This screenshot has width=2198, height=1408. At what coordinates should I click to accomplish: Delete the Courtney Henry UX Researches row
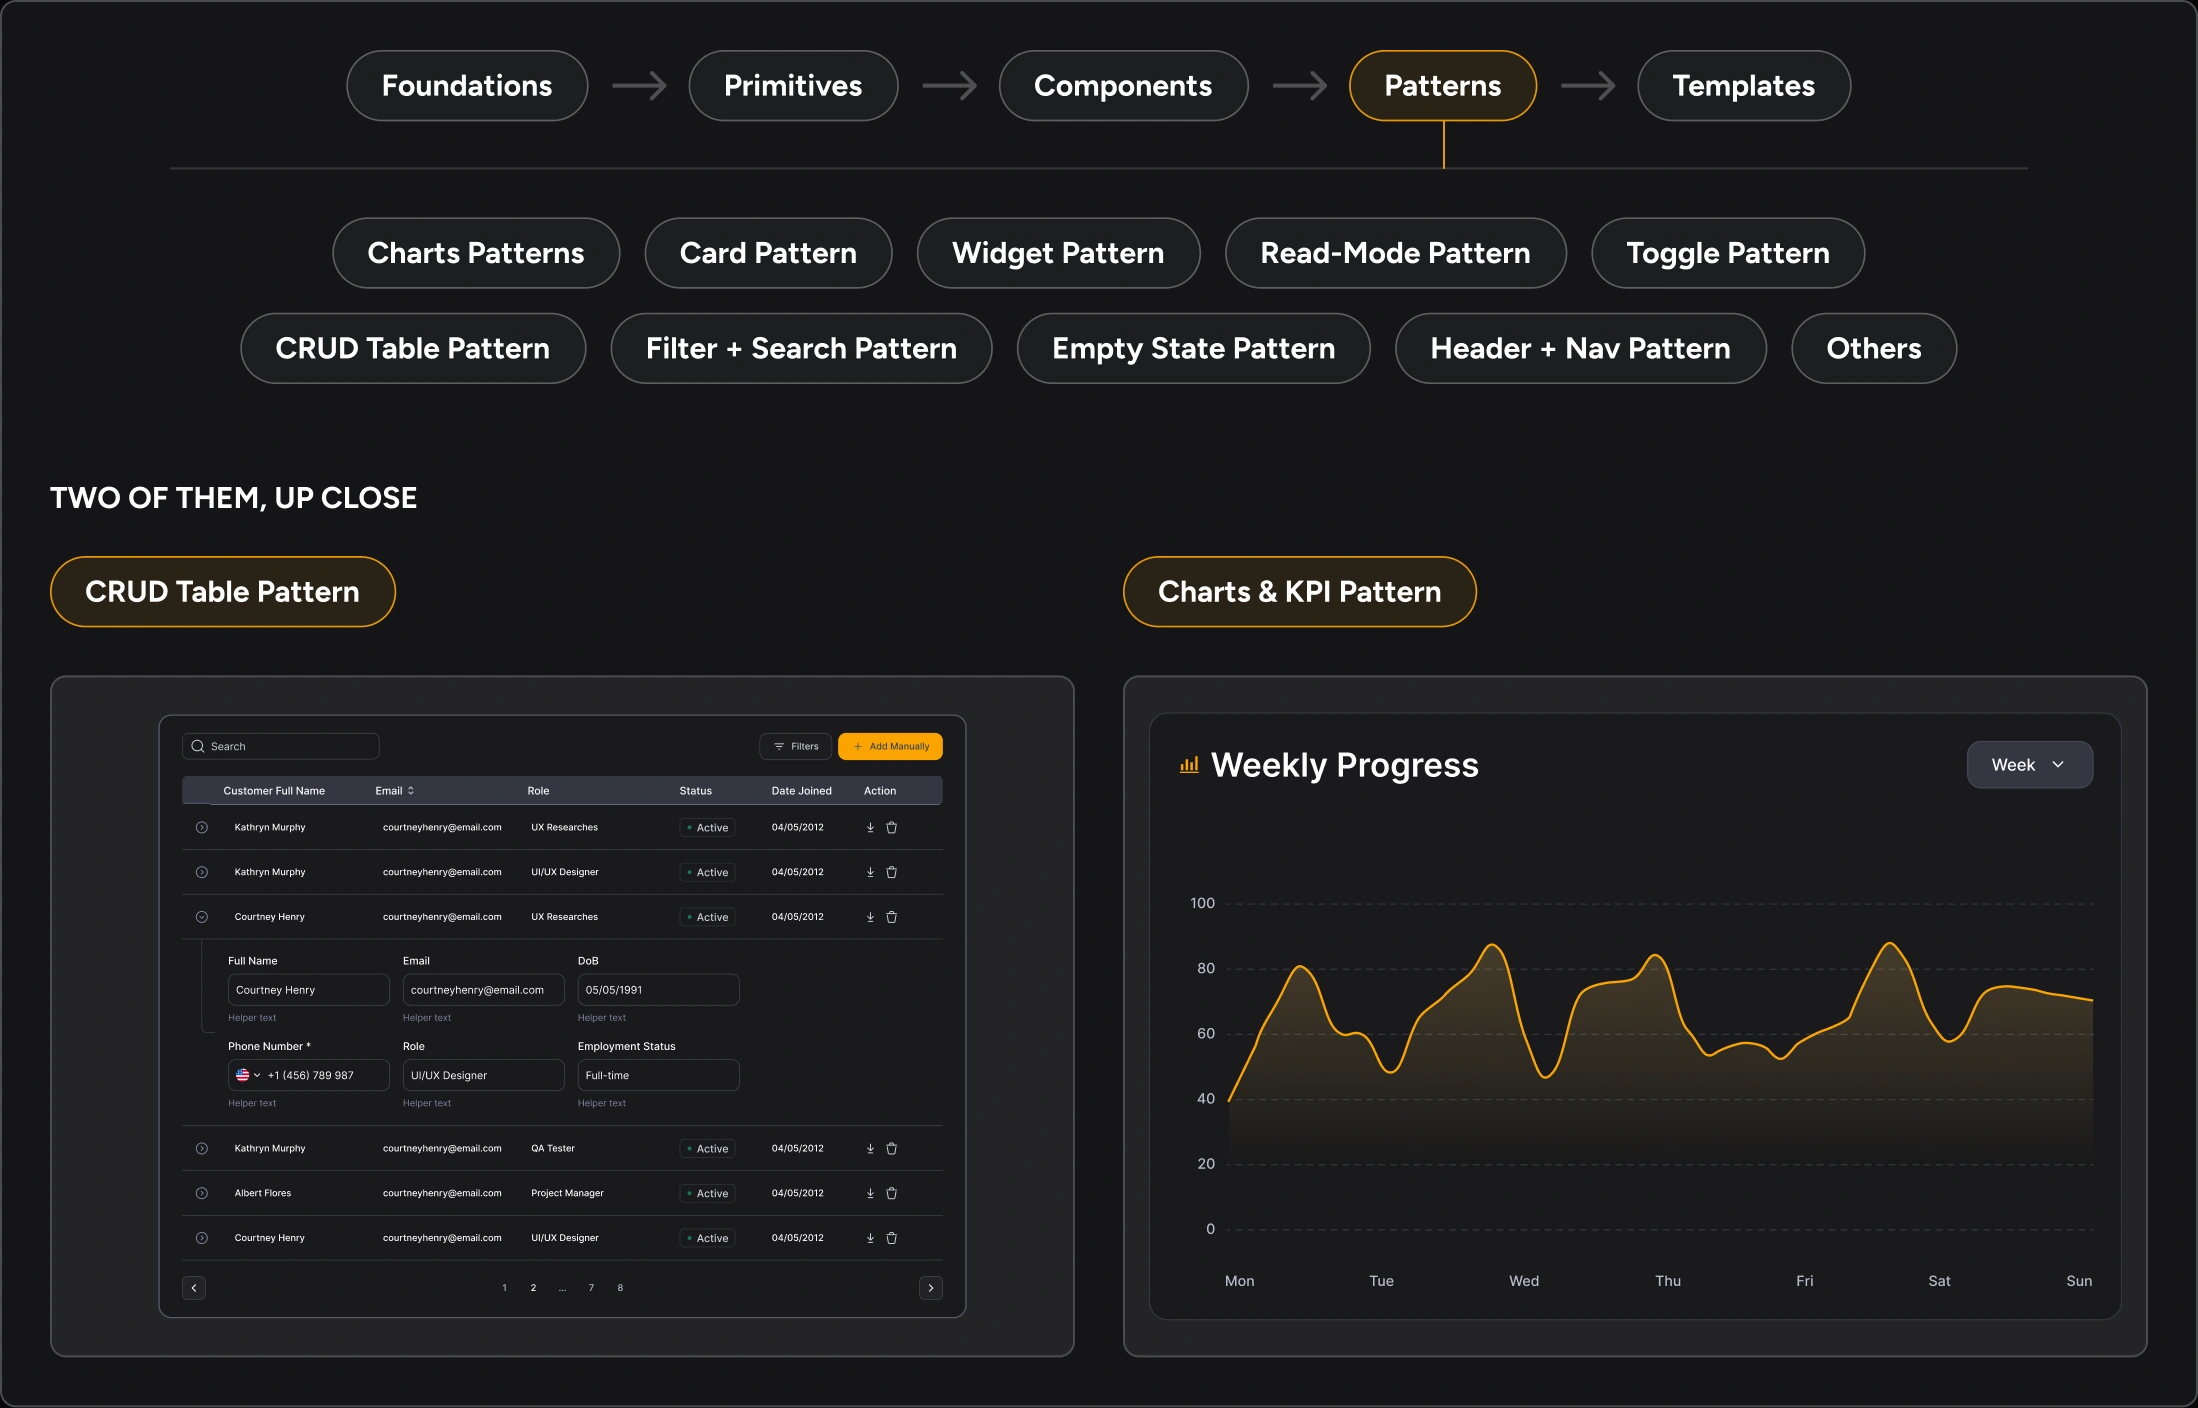coord(892,917)
